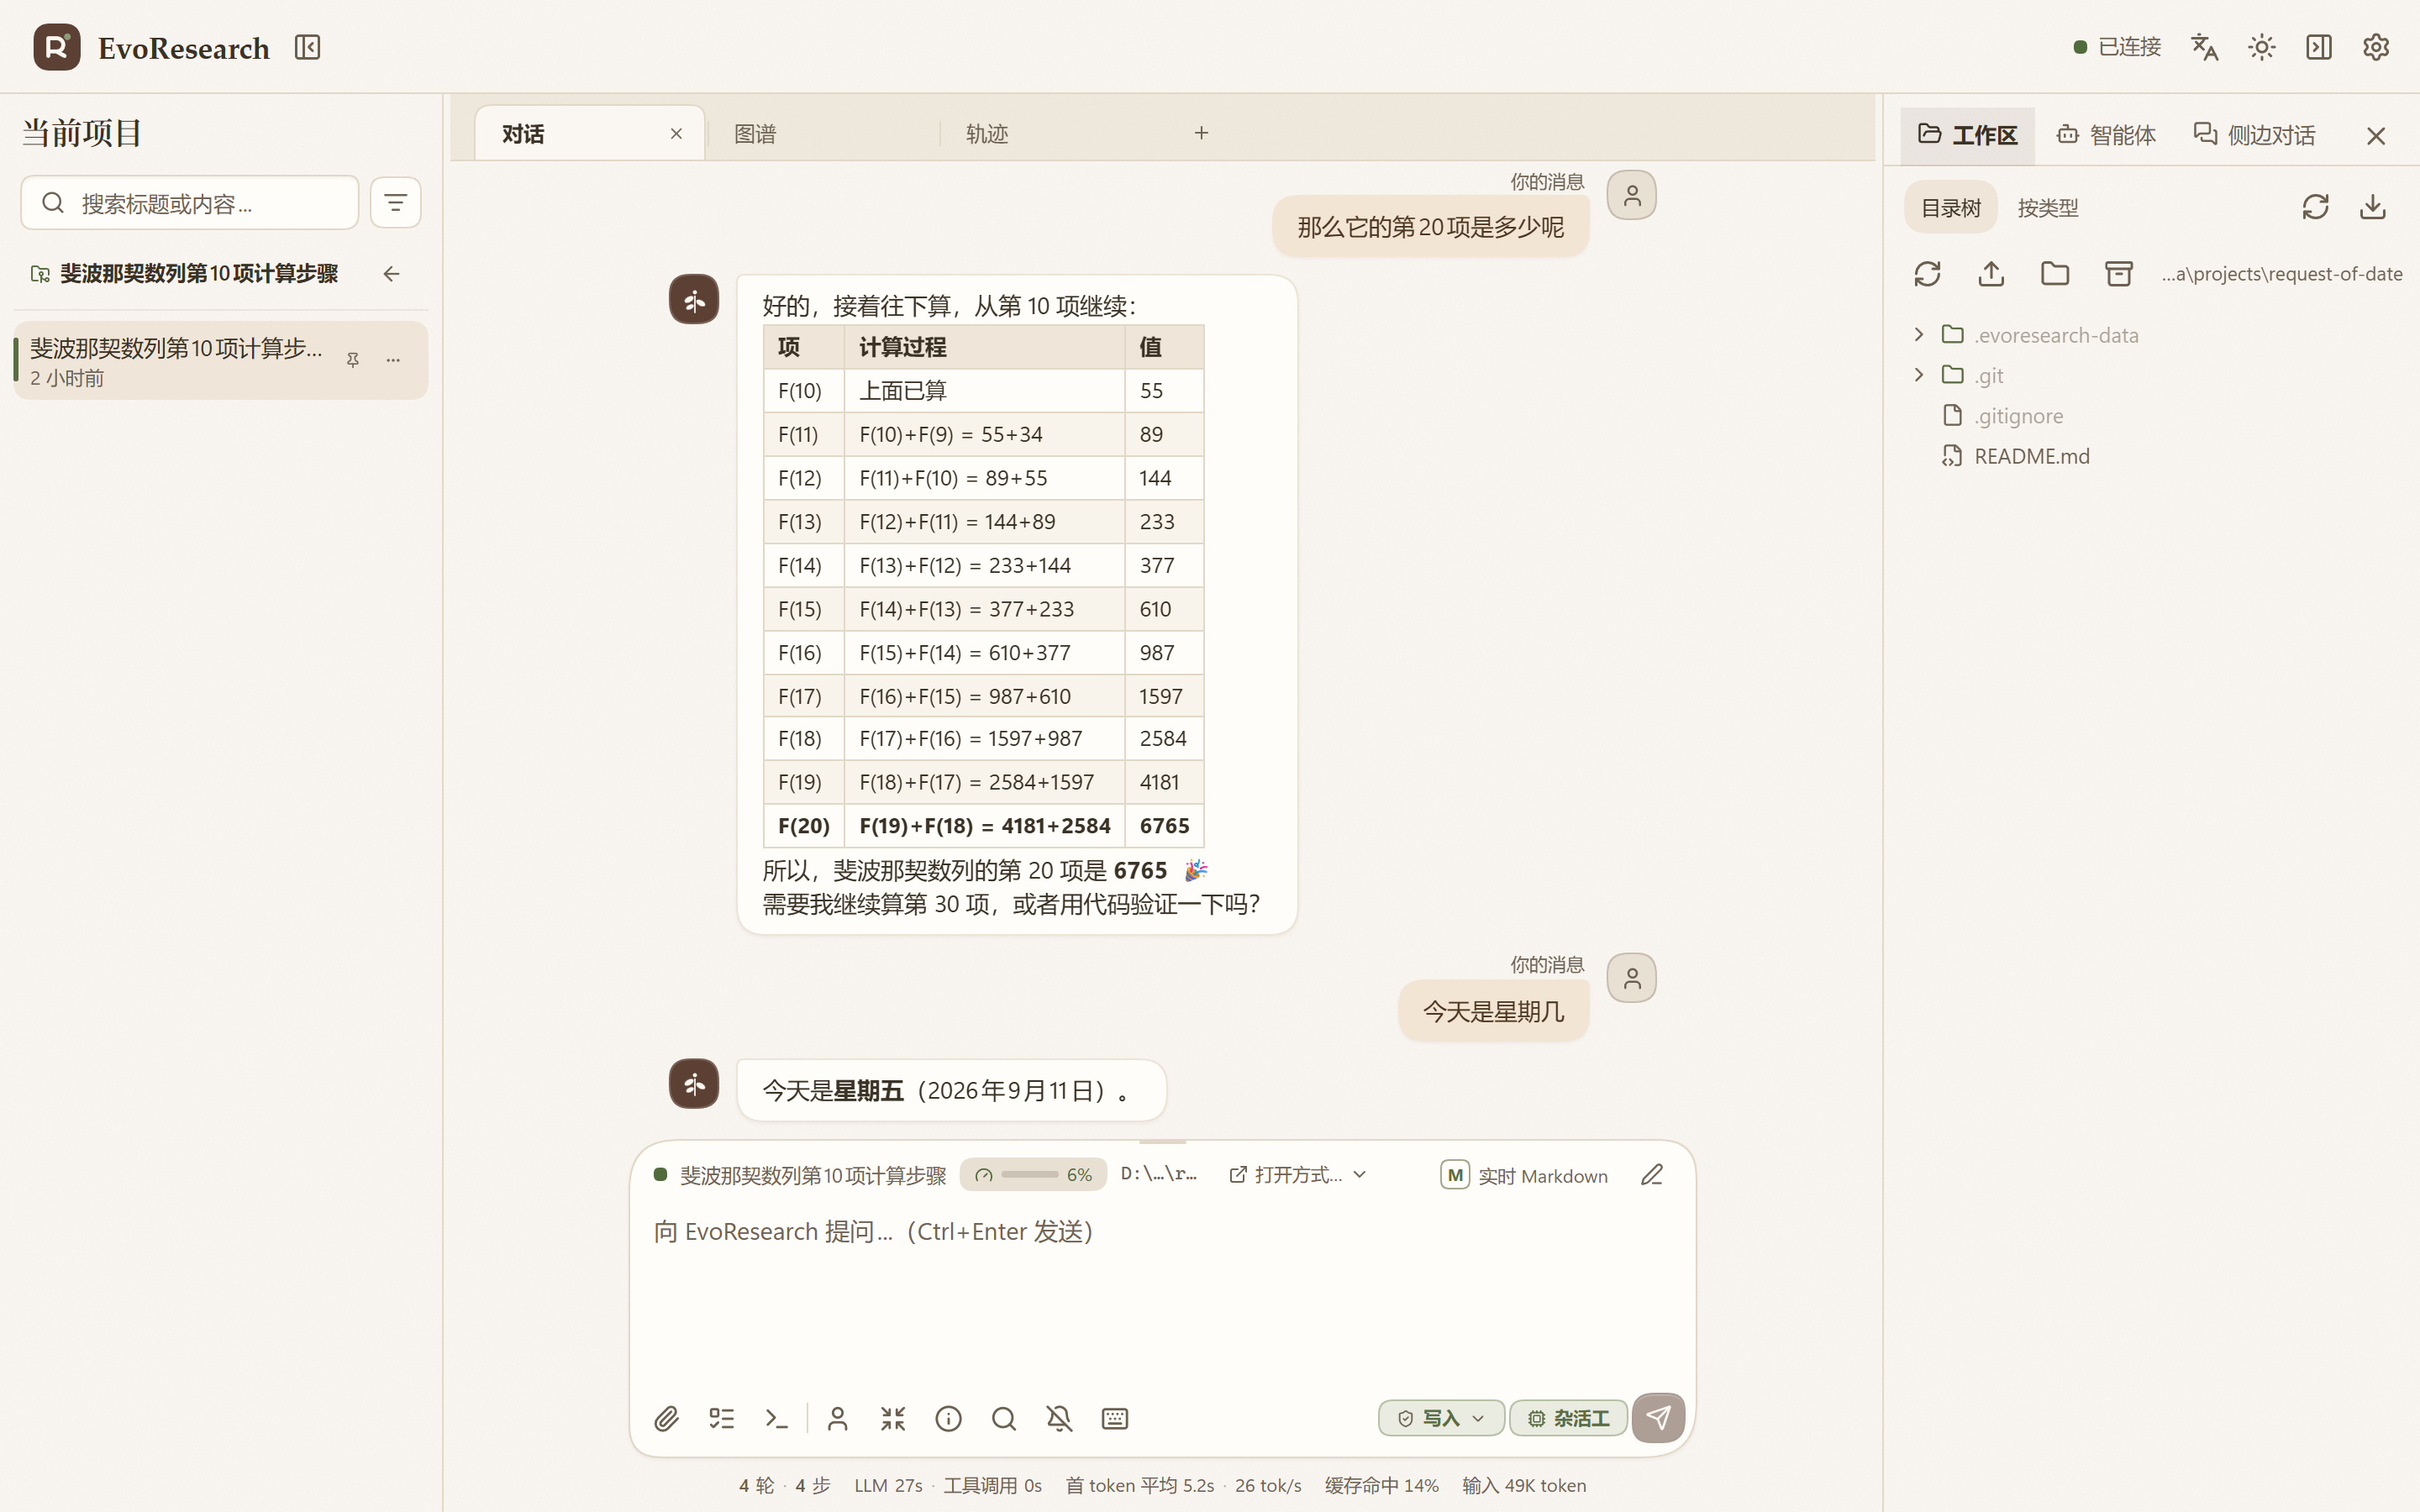
Task: Open filter options next to search
Action: click(395, 203)
